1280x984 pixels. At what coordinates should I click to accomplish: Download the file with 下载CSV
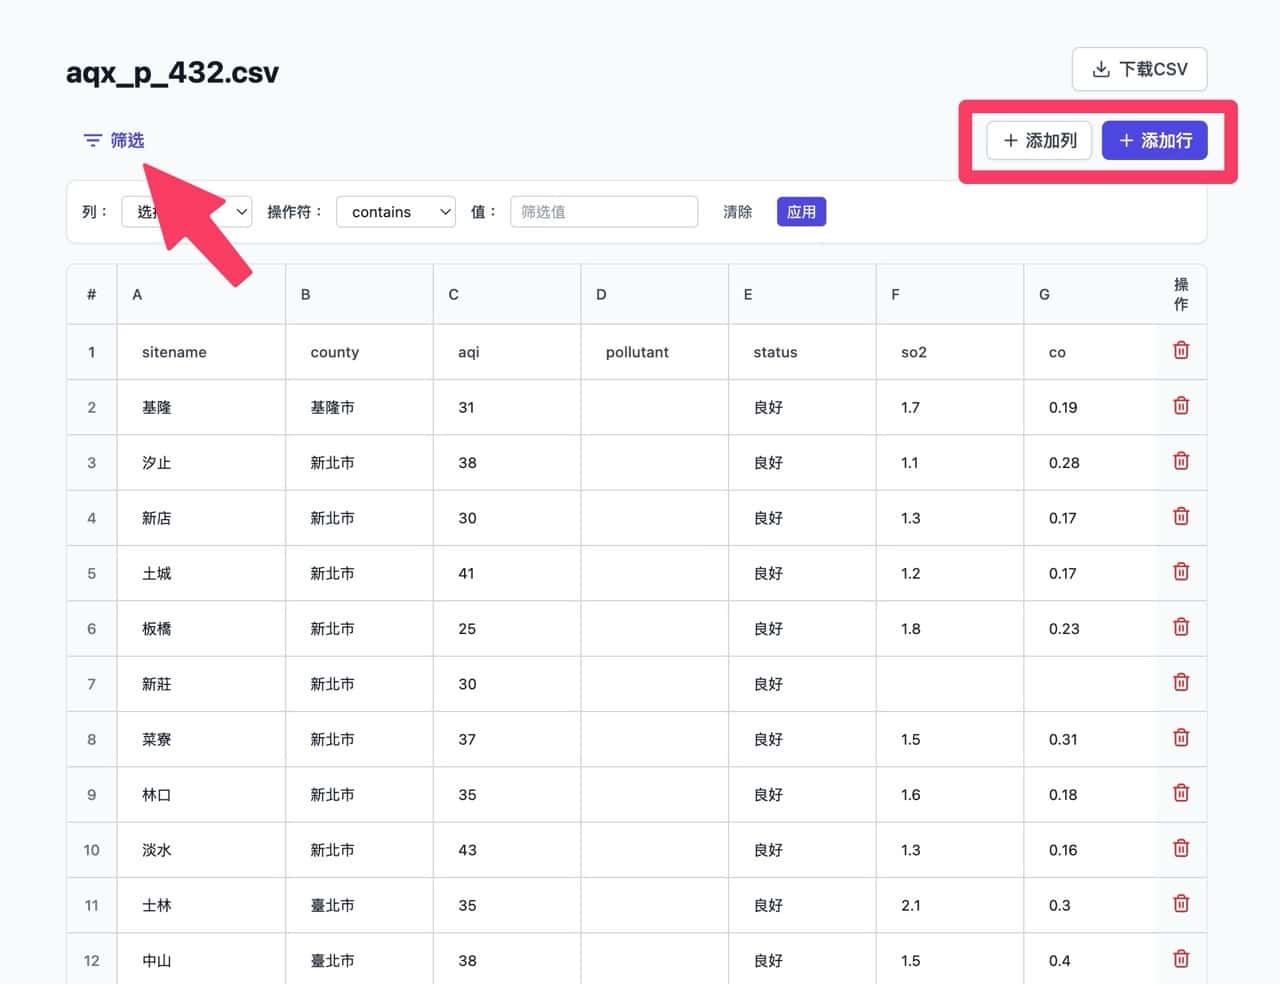click(1139, 69)
